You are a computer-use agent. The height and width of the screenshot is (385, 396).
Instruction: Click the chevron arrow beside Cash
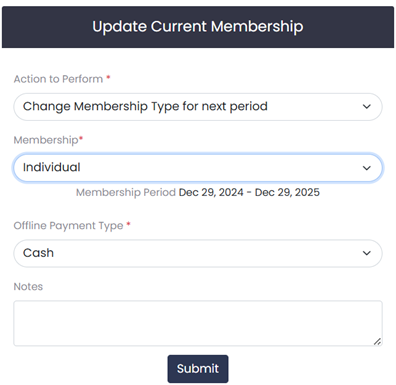pos(367,253)
